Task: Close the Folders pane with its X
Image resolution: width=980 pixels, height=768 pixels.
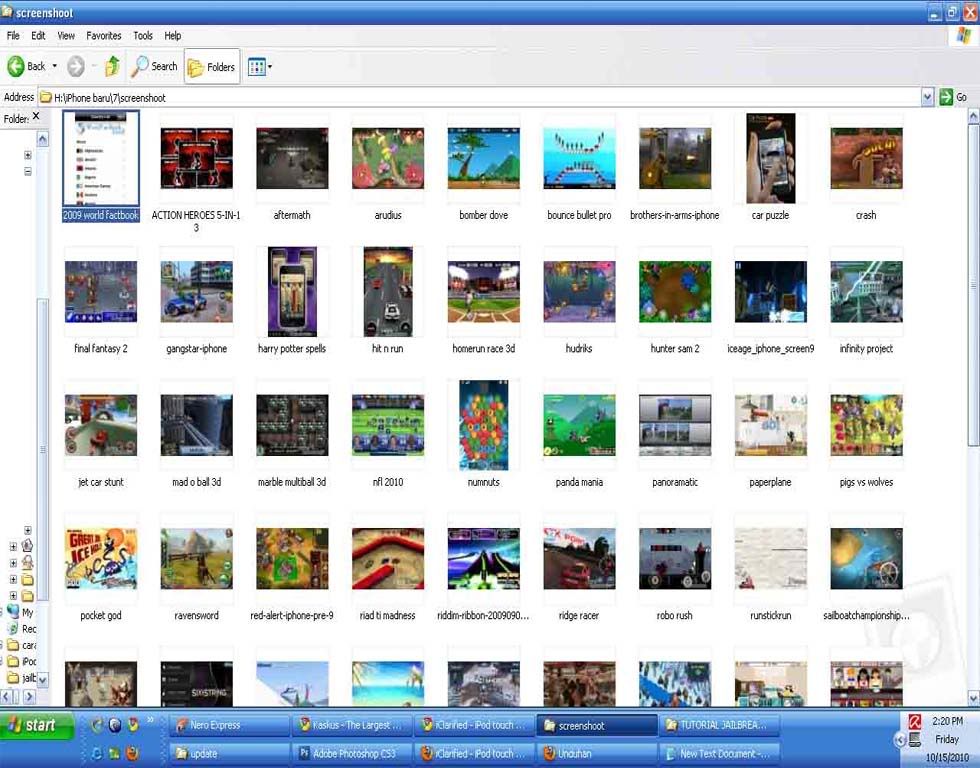Action: click(x=36, y=116)
